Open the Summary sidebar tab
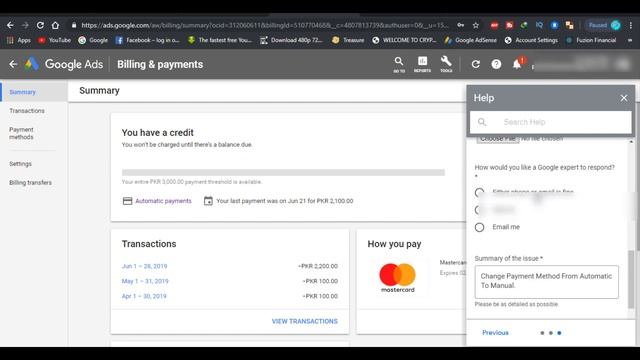The height and width of the screenshot is (360, 640). [34, 92]
